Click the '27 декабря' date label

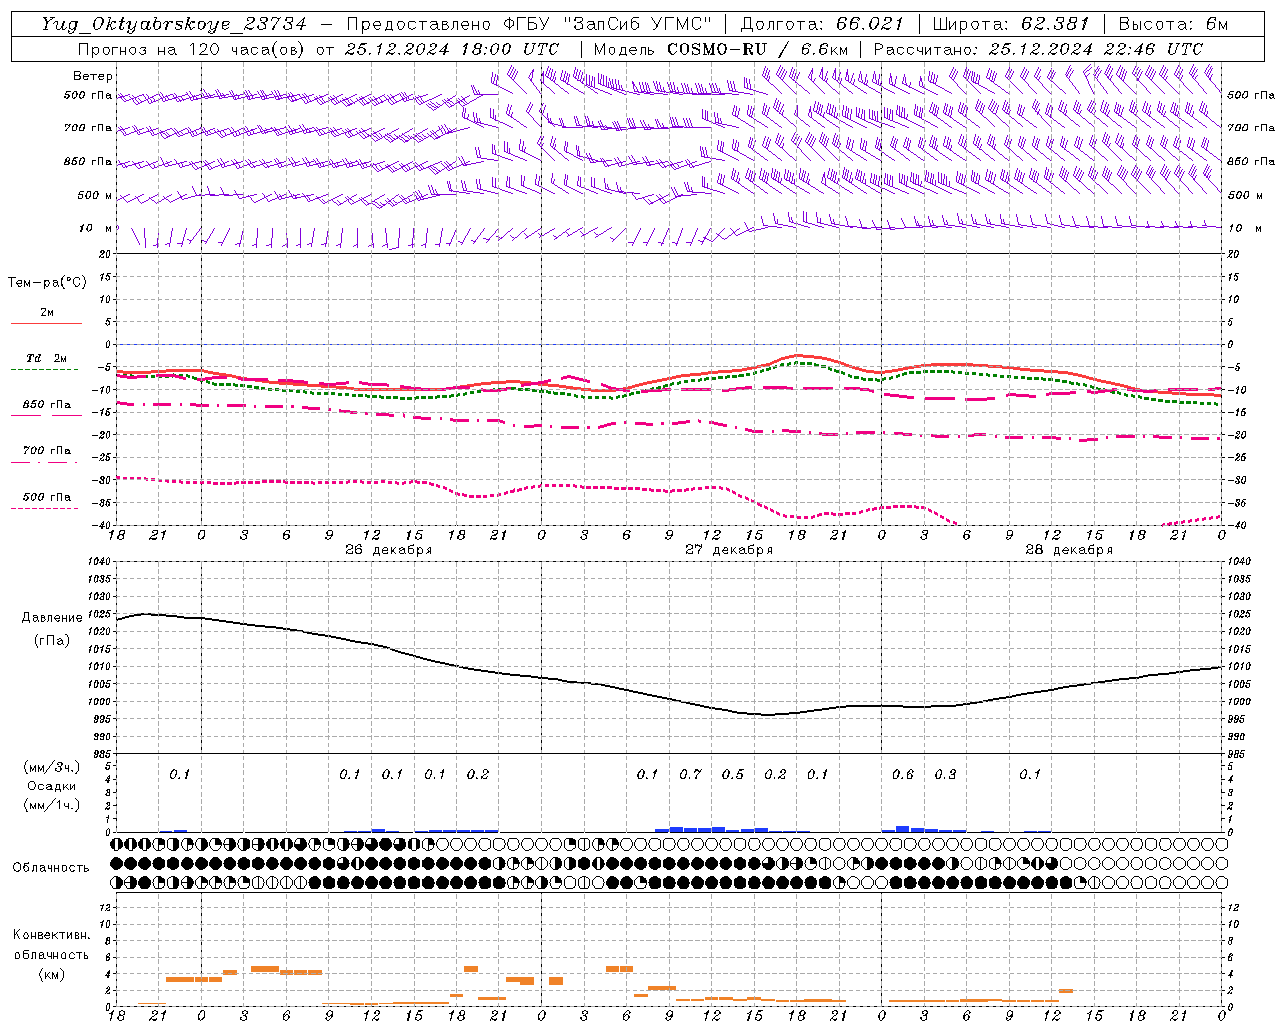pos(728,550)
